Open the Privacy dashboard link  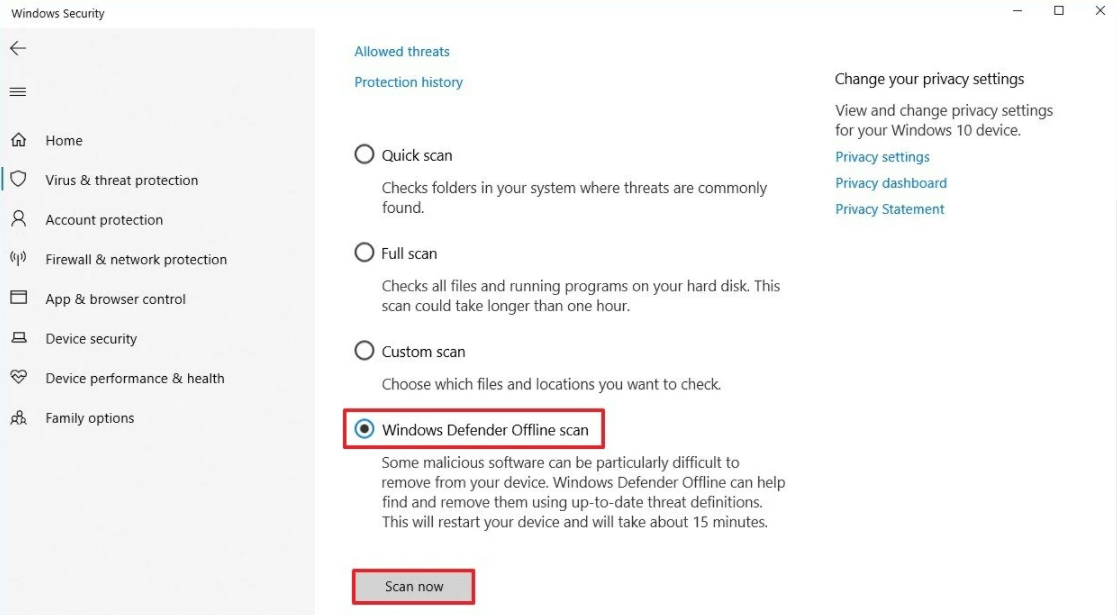point(890,183)
